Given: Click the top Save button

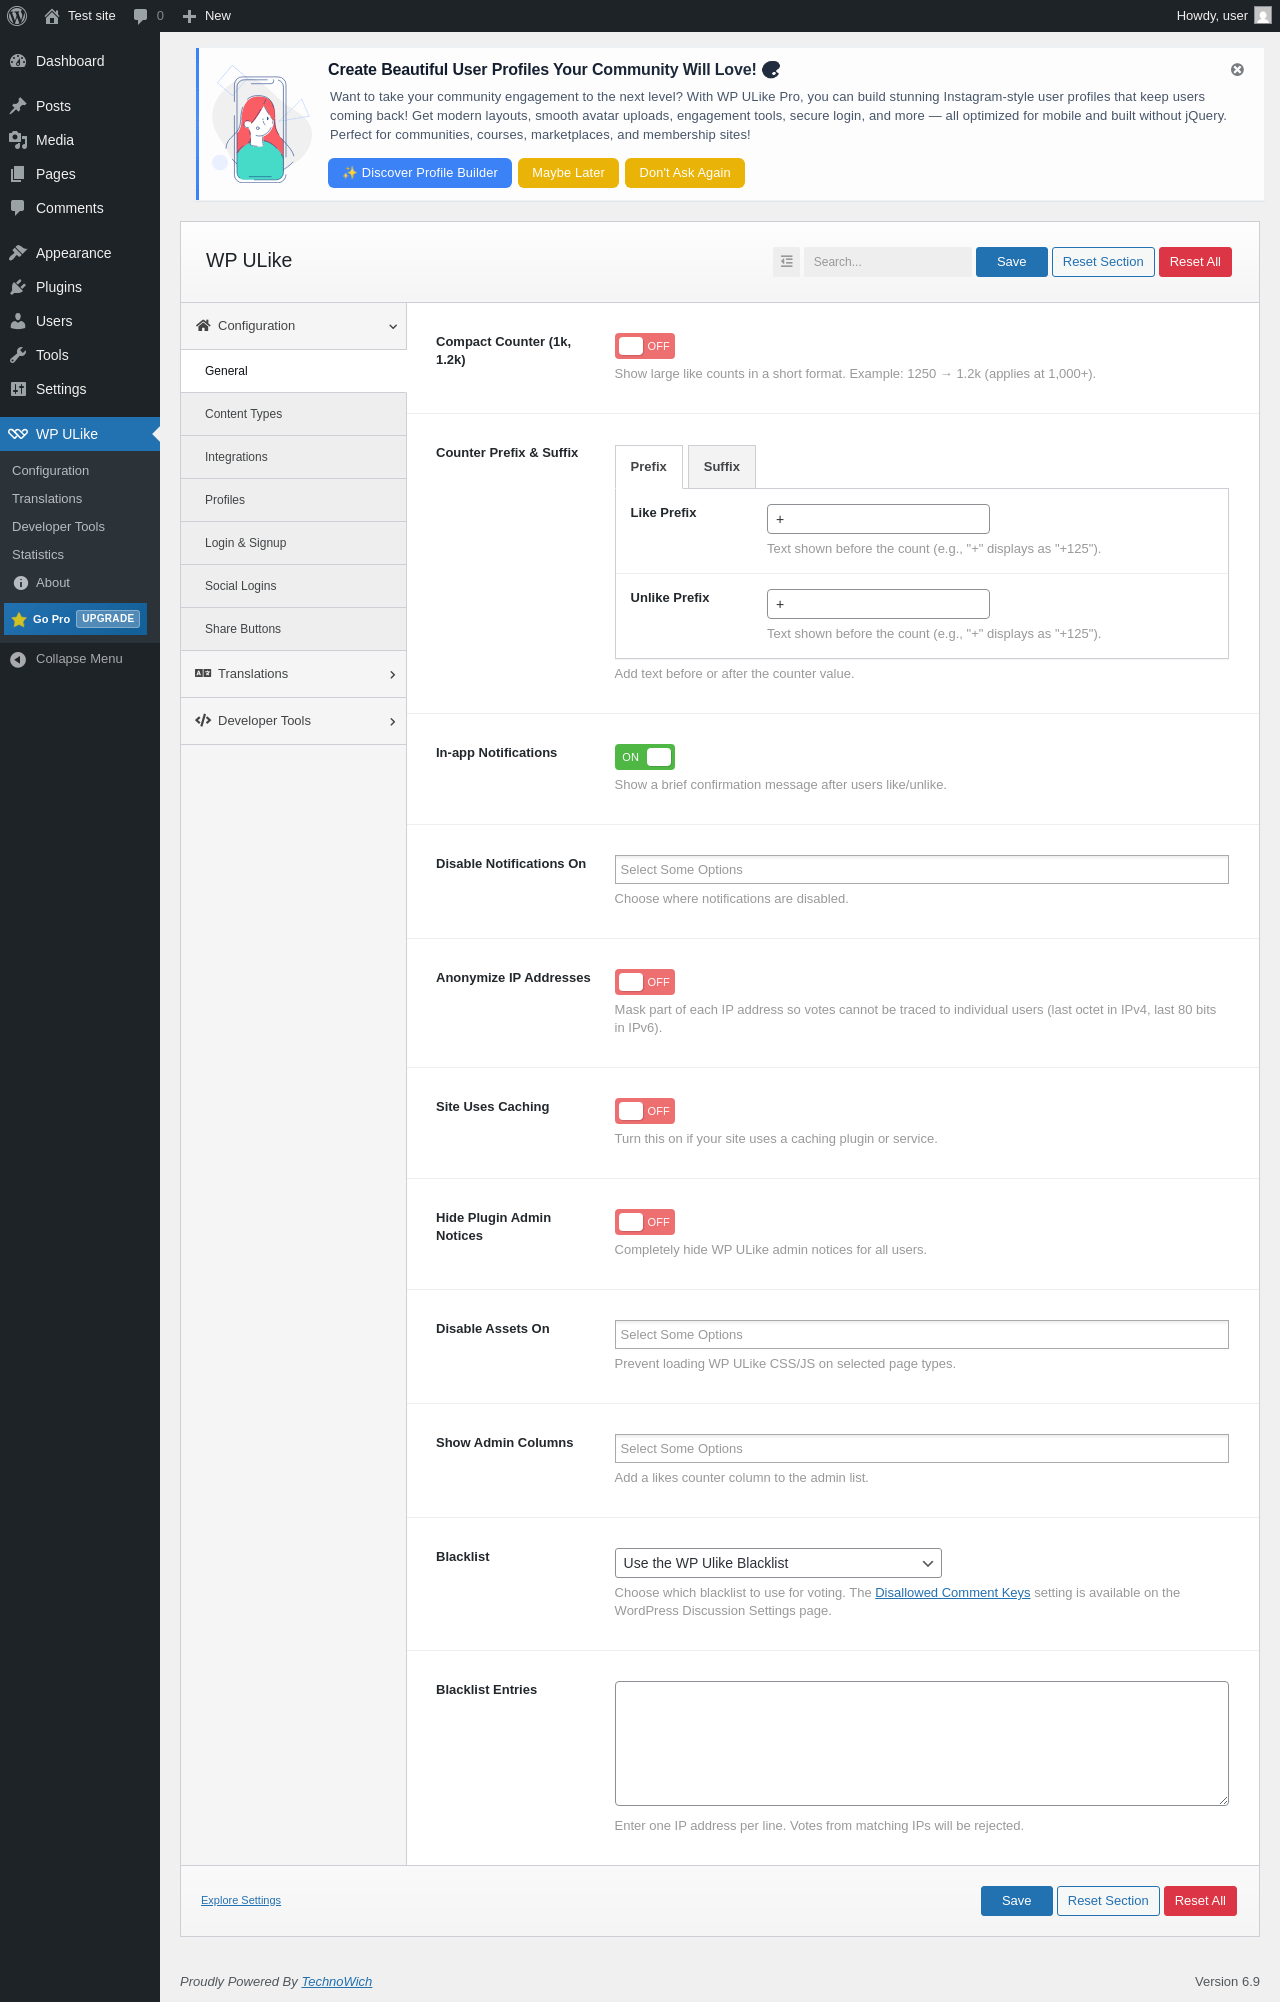Looking at the screenshot, I should tap(1012, 262).
